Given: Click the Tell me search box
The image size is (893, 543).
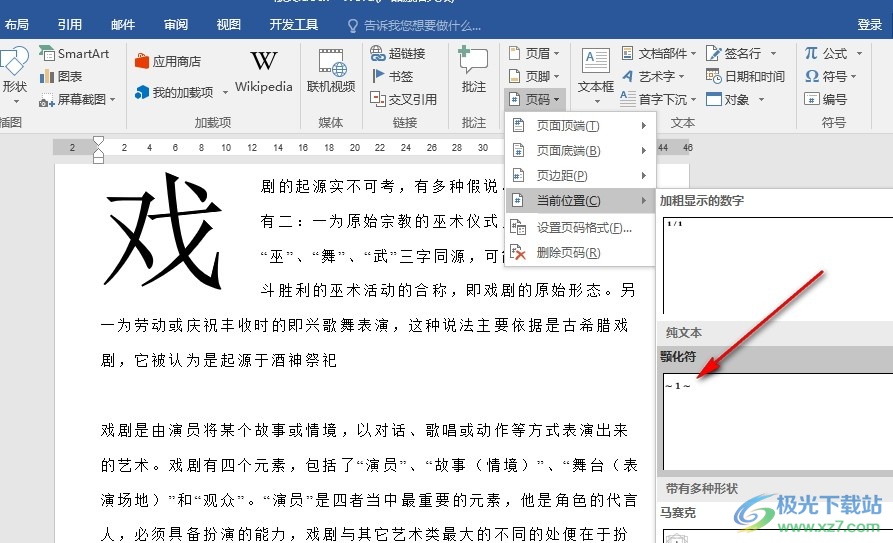Looking at the screenshot, I should pyautogui.click(x=415, y=25).
